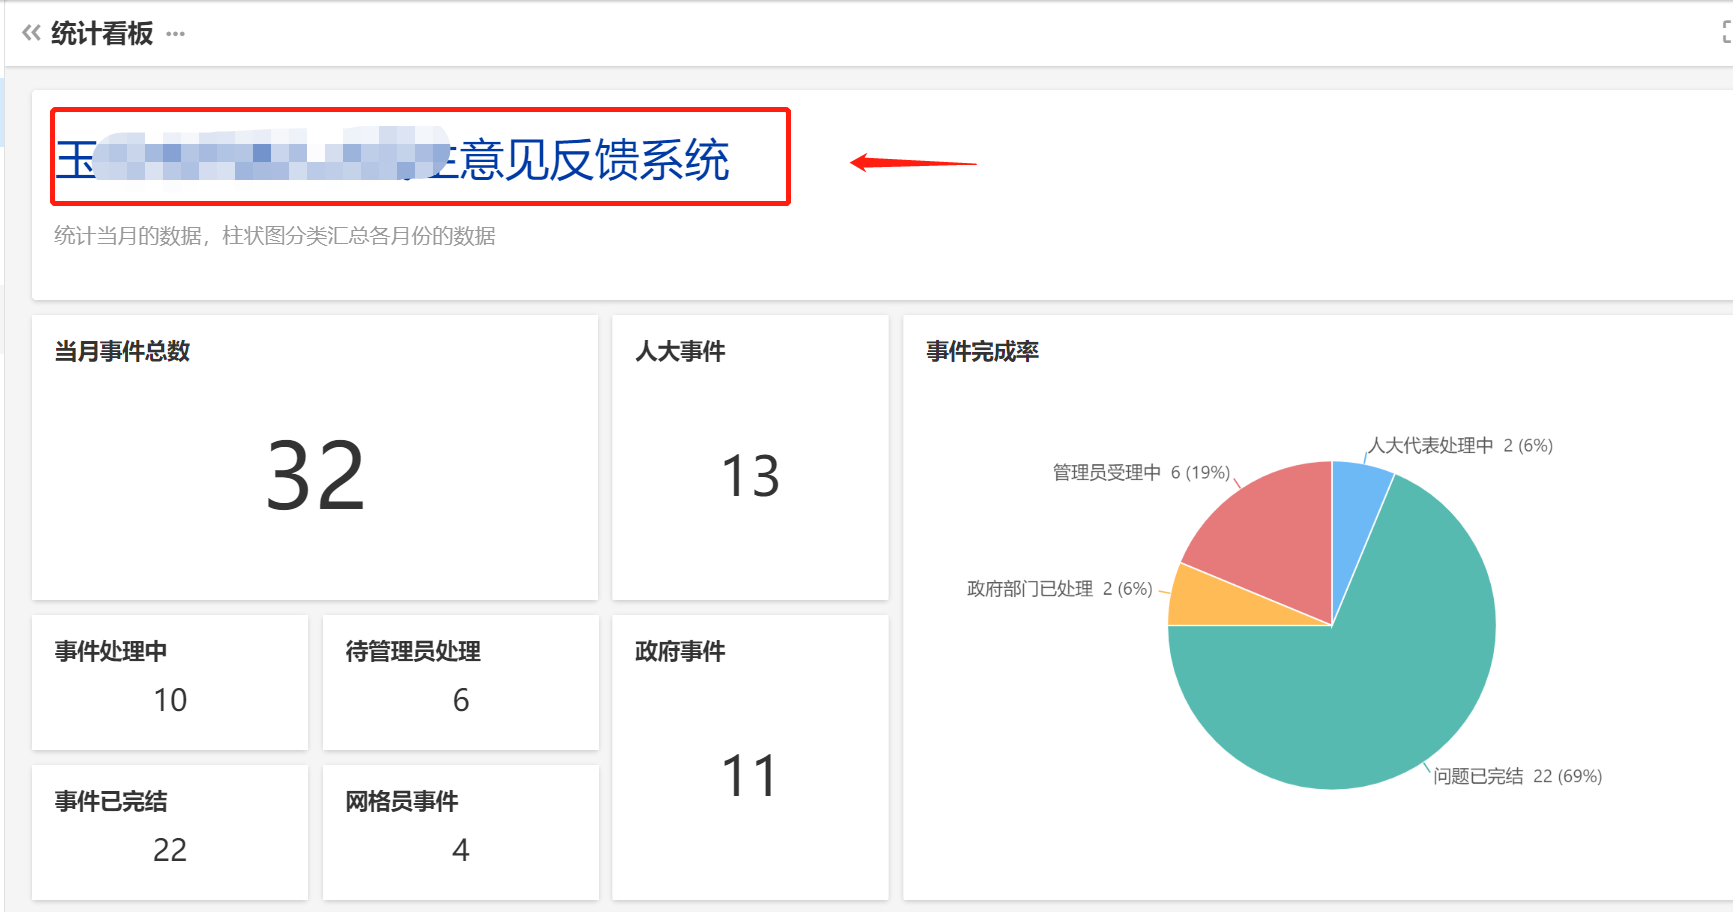Select pie label 管理员受理中 6 (19%)
Screen dimensions: 1733x912
coord(1141,472)
